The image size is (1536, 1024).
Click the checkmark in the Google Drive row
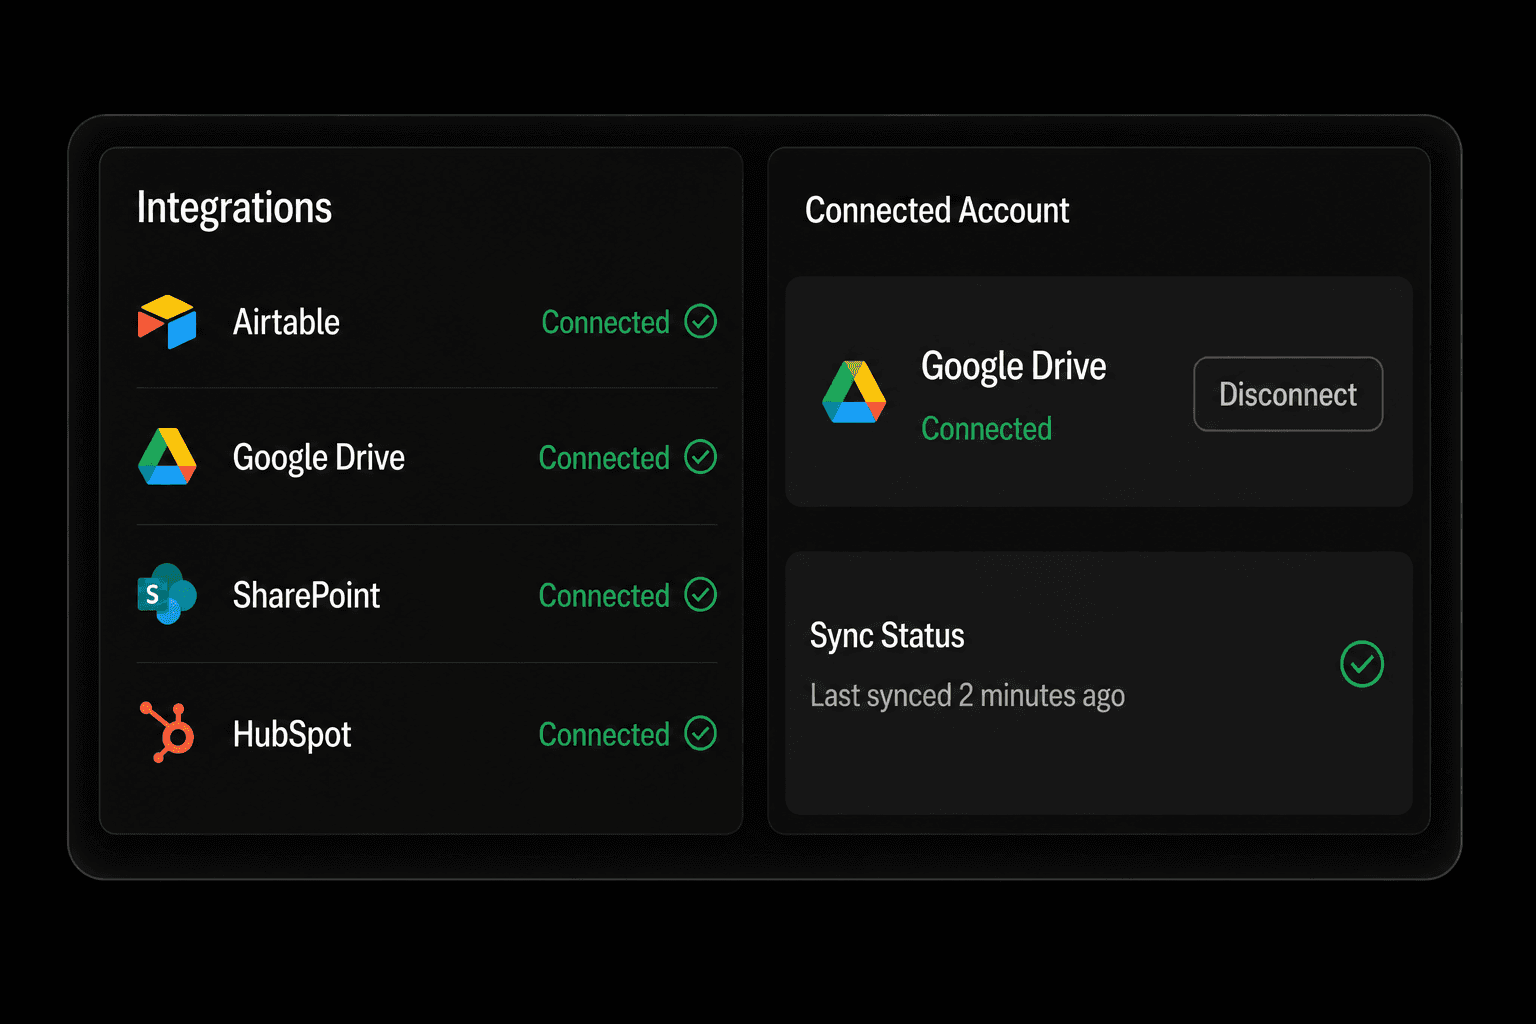click(700, 456)
